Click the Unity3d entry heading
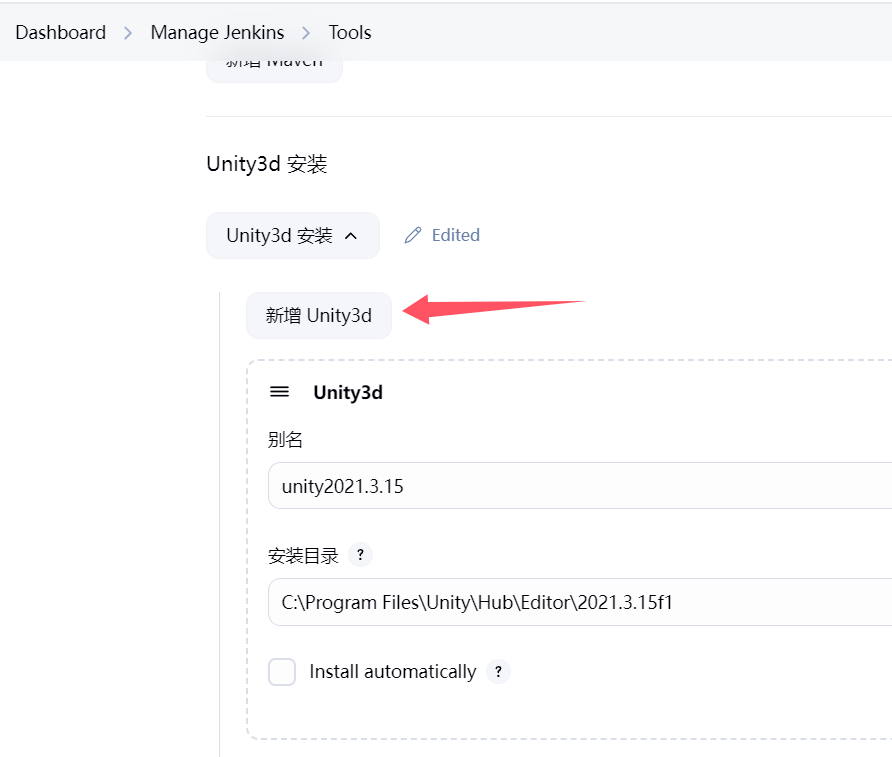The height and width of the screenshot is (757, 892). click(x=348, y=392)
